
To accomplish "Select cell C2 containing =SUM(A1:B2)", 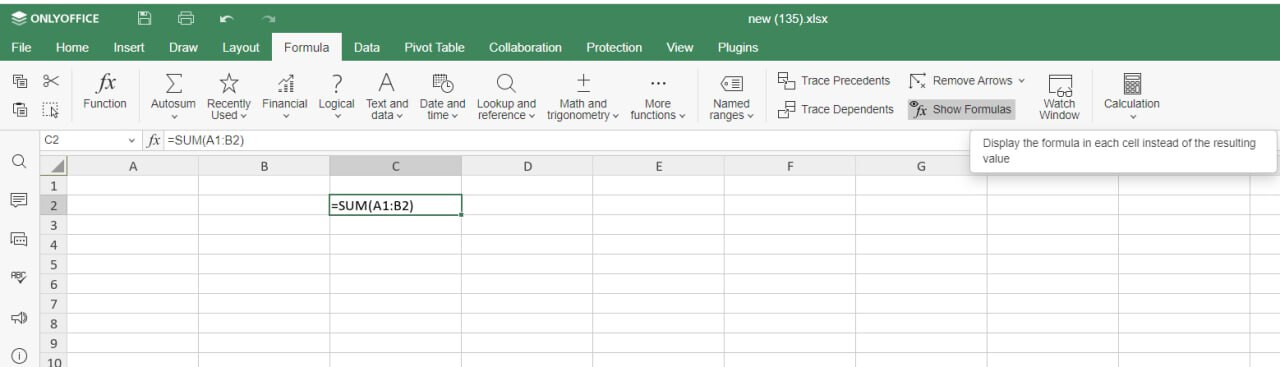I will click(396, 205).
